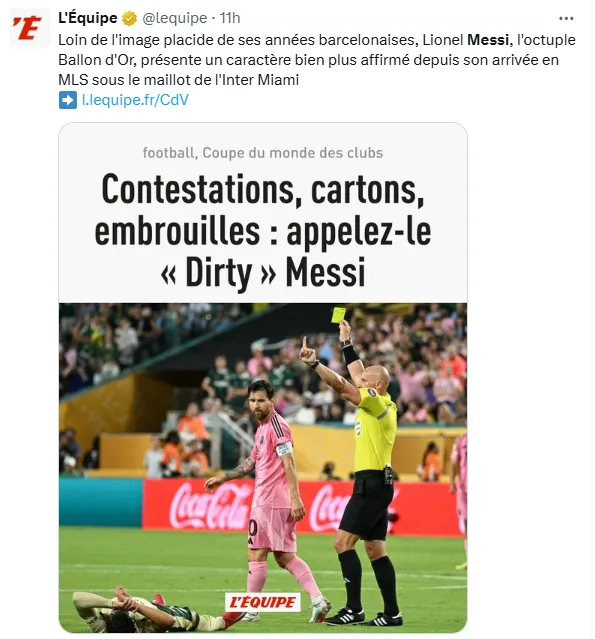Open the three-dot more options menu
Viewport: 595px width, 639px height.
point(566,18)
